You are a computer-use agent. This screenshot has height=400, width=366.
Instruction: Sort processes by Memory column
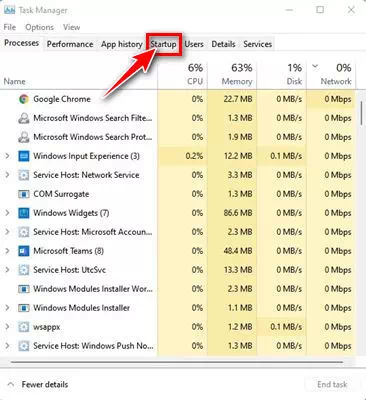tap(237, 75)
